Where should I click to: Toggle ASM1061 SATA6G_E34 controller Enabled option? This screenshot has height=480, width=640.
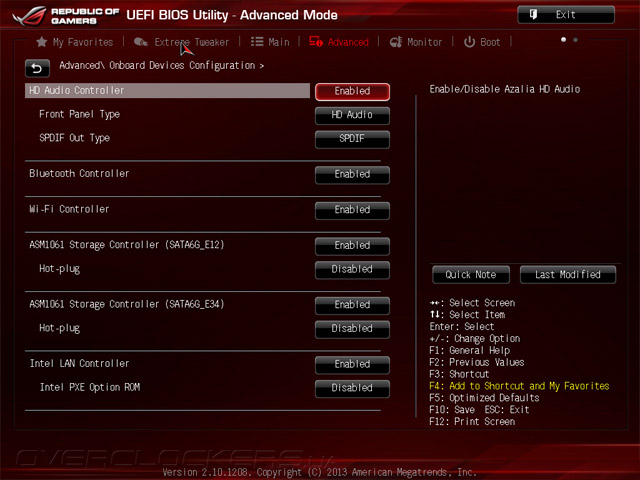[x=352, y=305]
